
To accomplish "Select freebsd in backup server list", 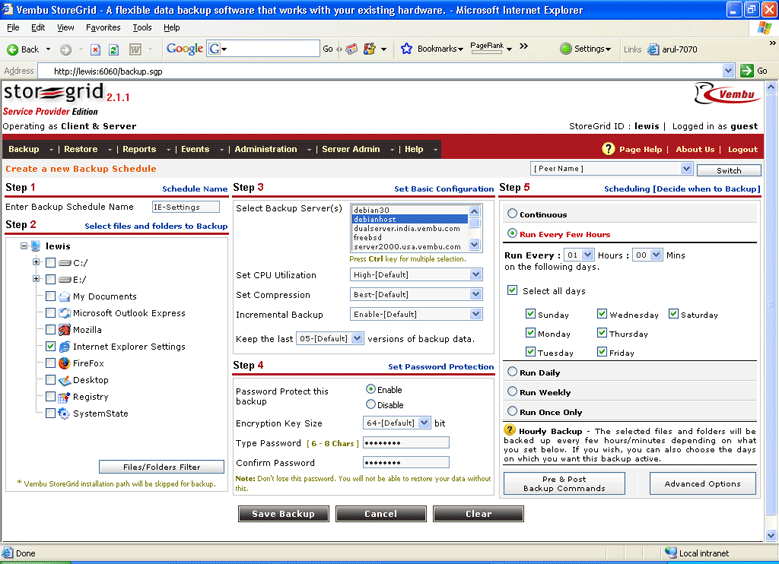I will 409,237.
